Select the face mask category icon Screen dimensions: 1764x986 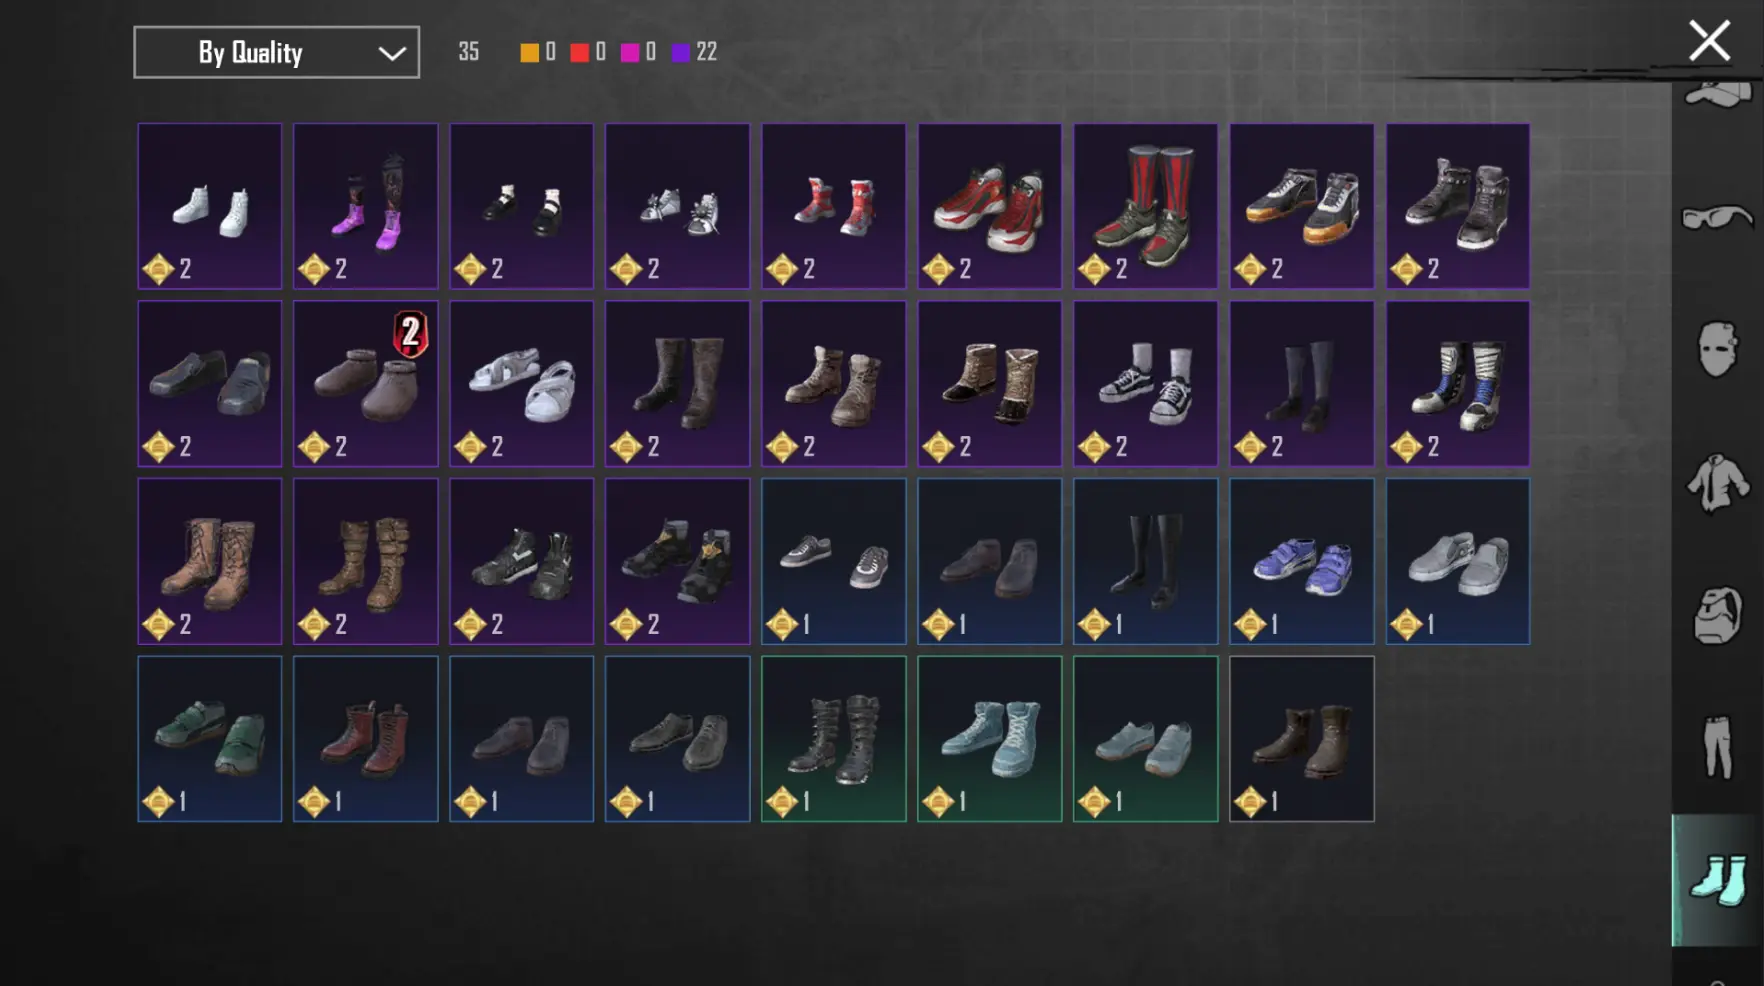point(1717,349)
